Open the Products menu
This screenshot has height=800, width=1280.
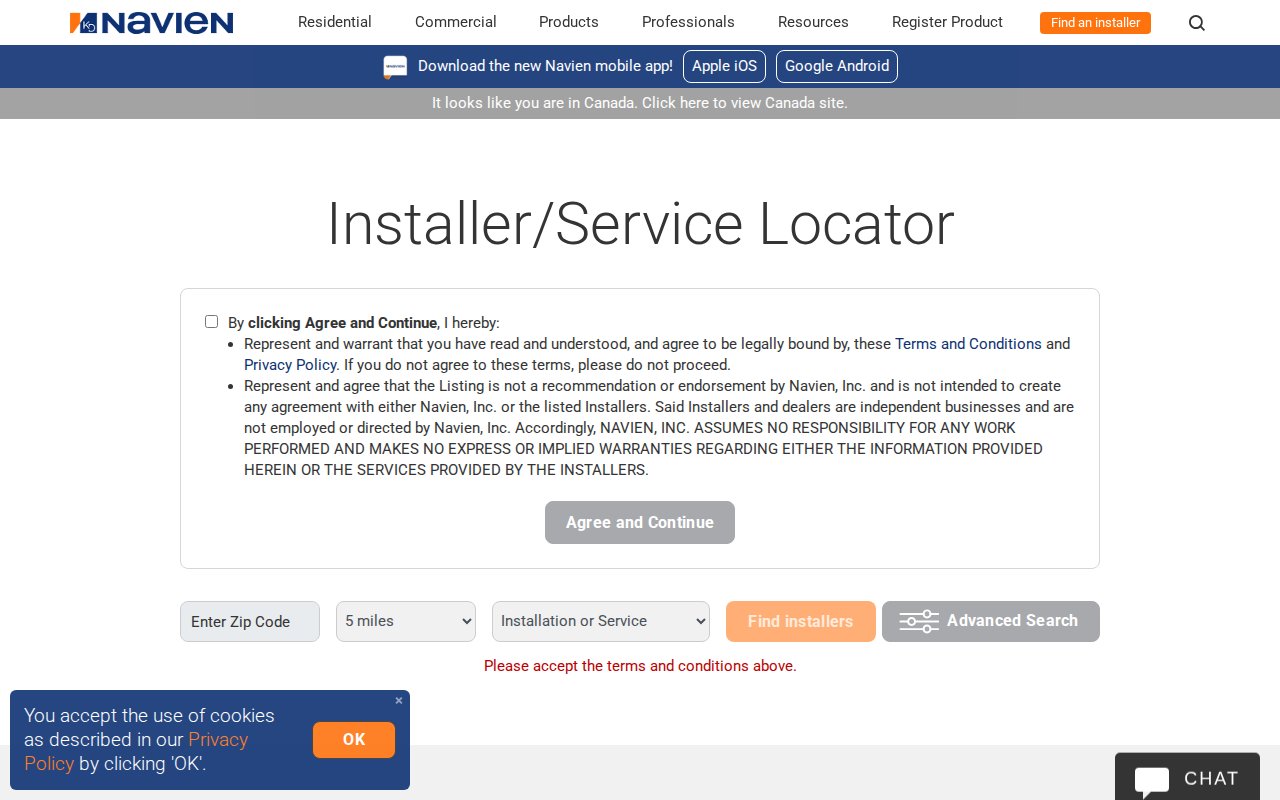click(568, 22)
